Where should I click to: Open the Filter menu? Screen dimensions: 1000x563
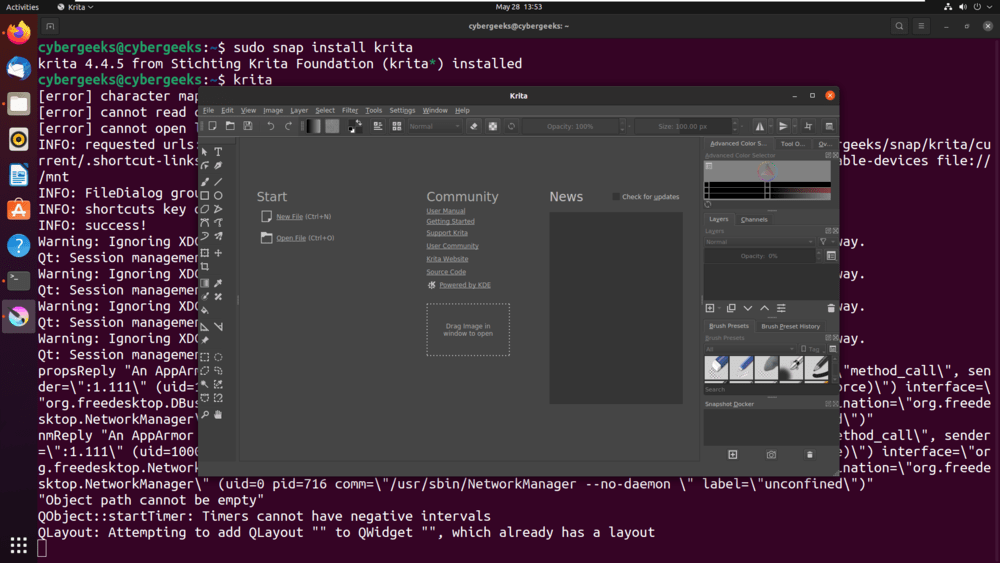click(349, 110)
